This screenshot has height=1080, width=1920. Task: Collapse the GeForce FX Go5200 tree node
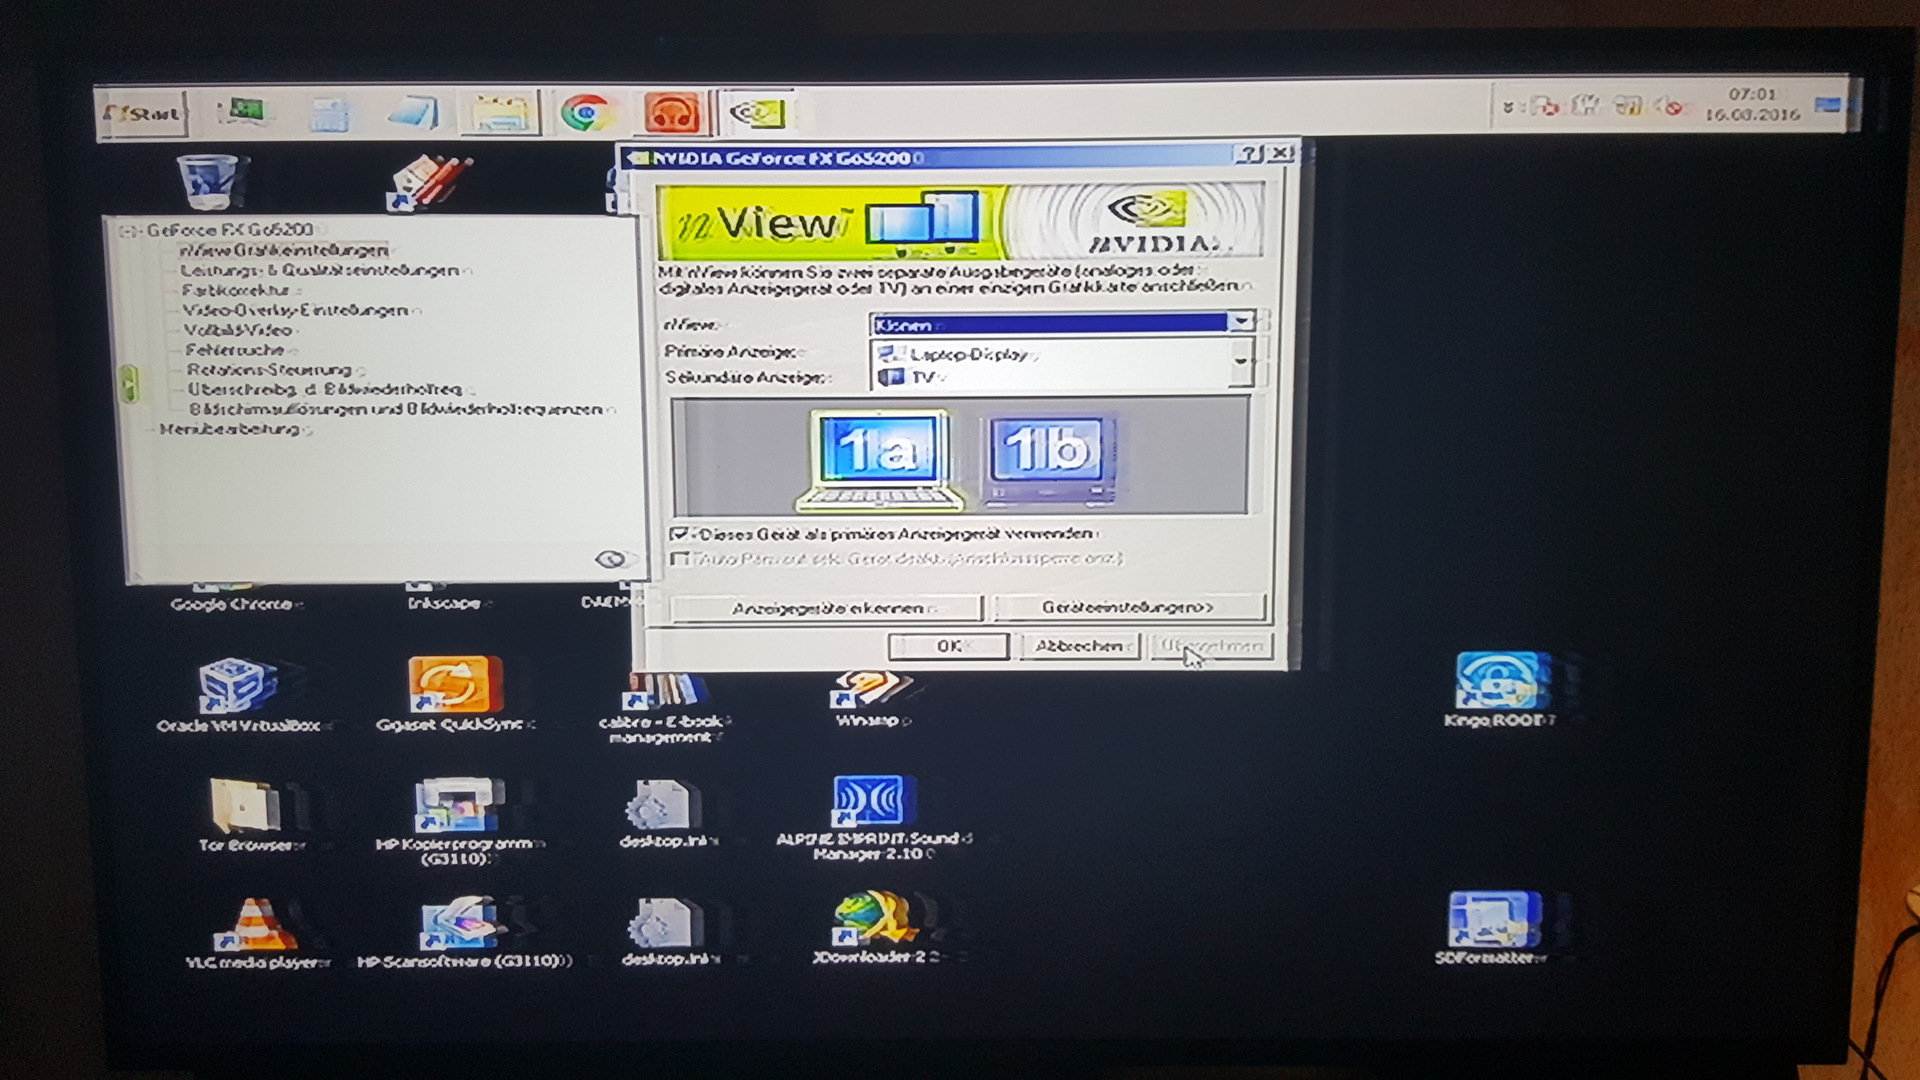(127, 231)
